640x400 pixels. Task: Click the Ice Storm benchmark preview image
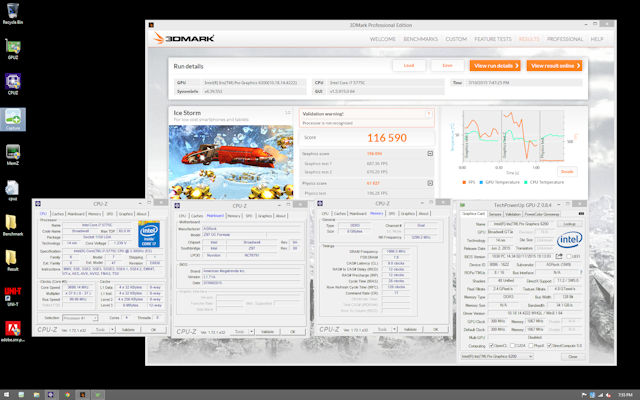pyautogui.click(x=231, y=162)
